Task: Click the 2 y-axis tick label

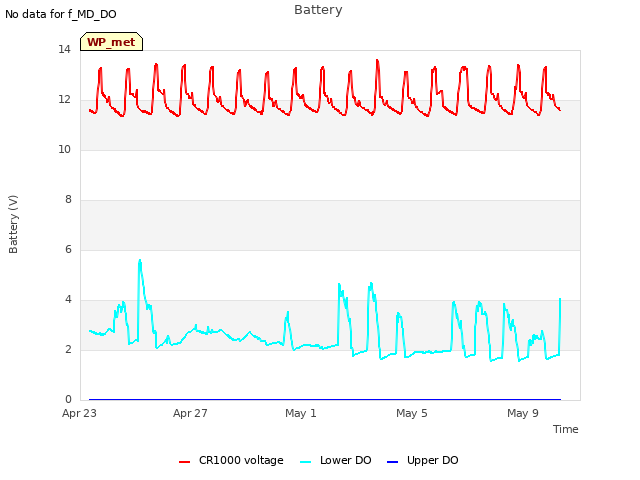Action: pos(68,350)
